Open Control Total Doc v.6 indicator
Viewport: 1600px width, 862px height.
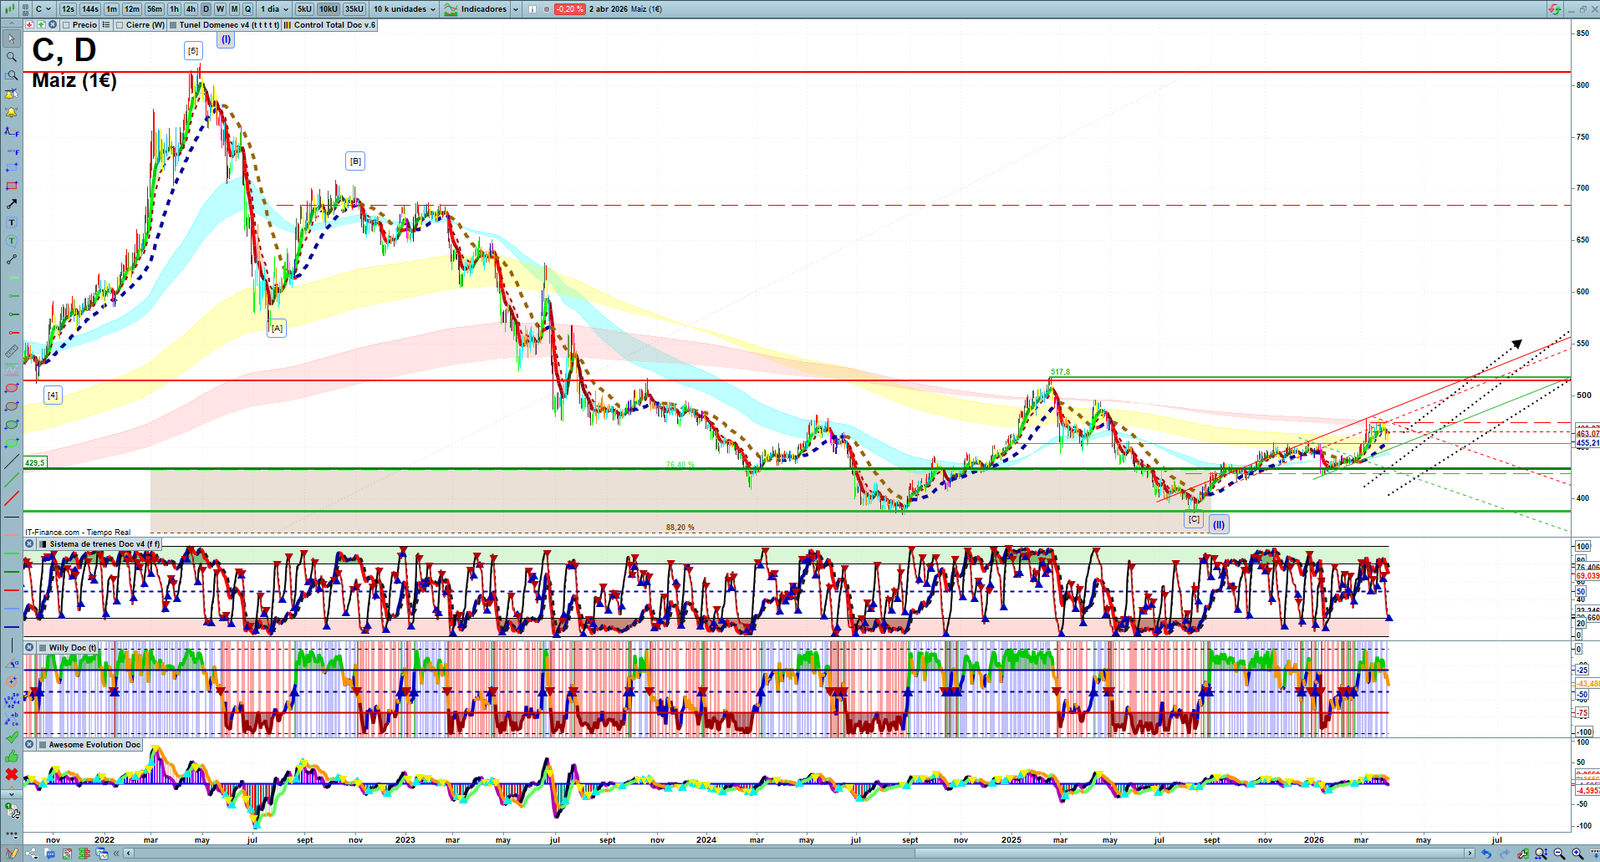334,25
